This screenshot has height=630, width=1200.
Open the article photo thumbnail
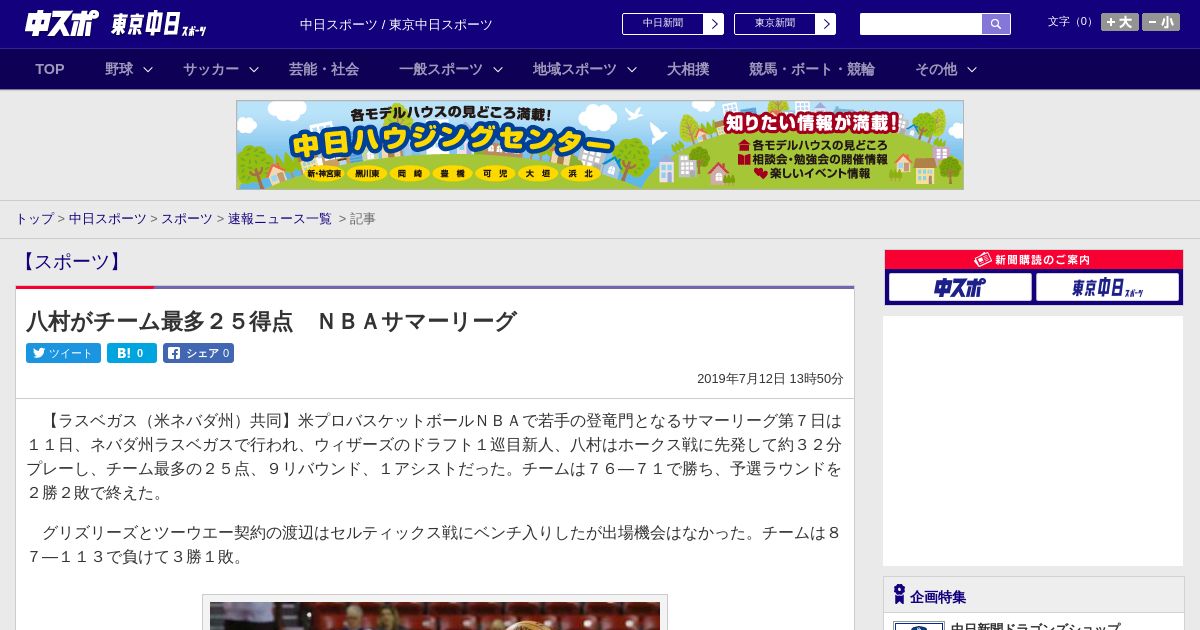pyautogui.click(x=435, y=615)
